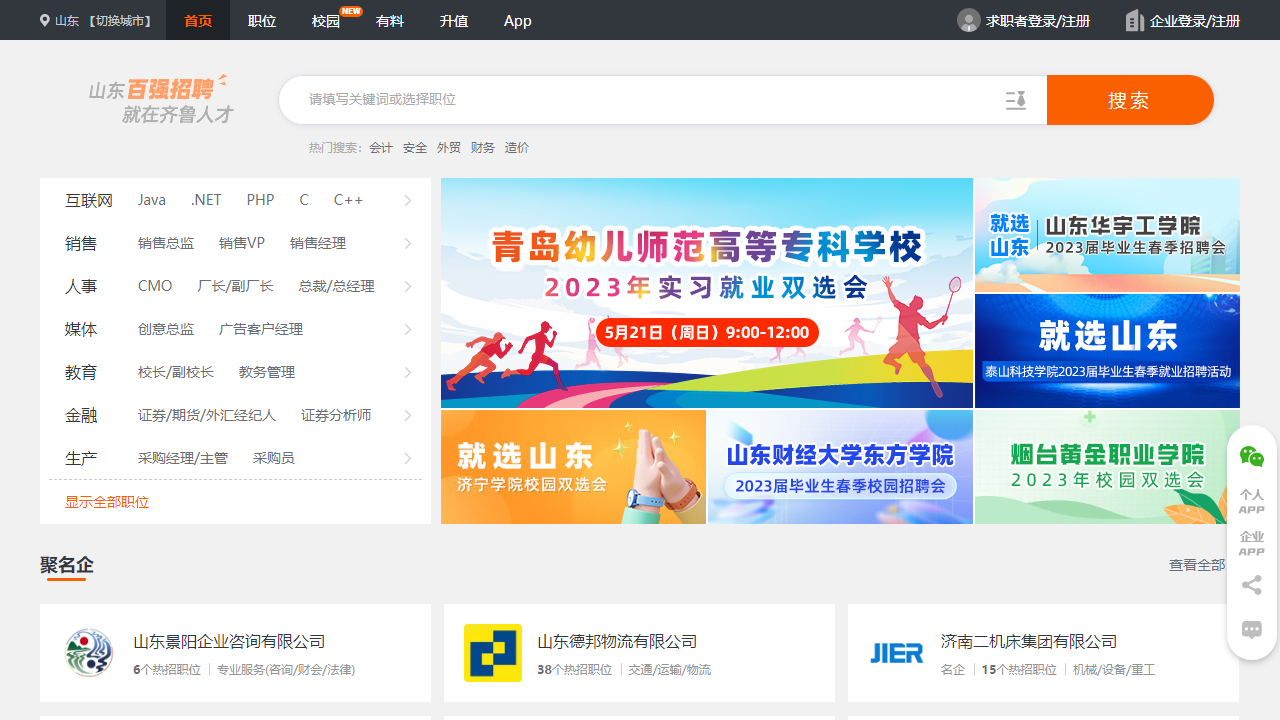Expand the 金融 category arrow
This screenshot has height=720, width=1280.
408,416
